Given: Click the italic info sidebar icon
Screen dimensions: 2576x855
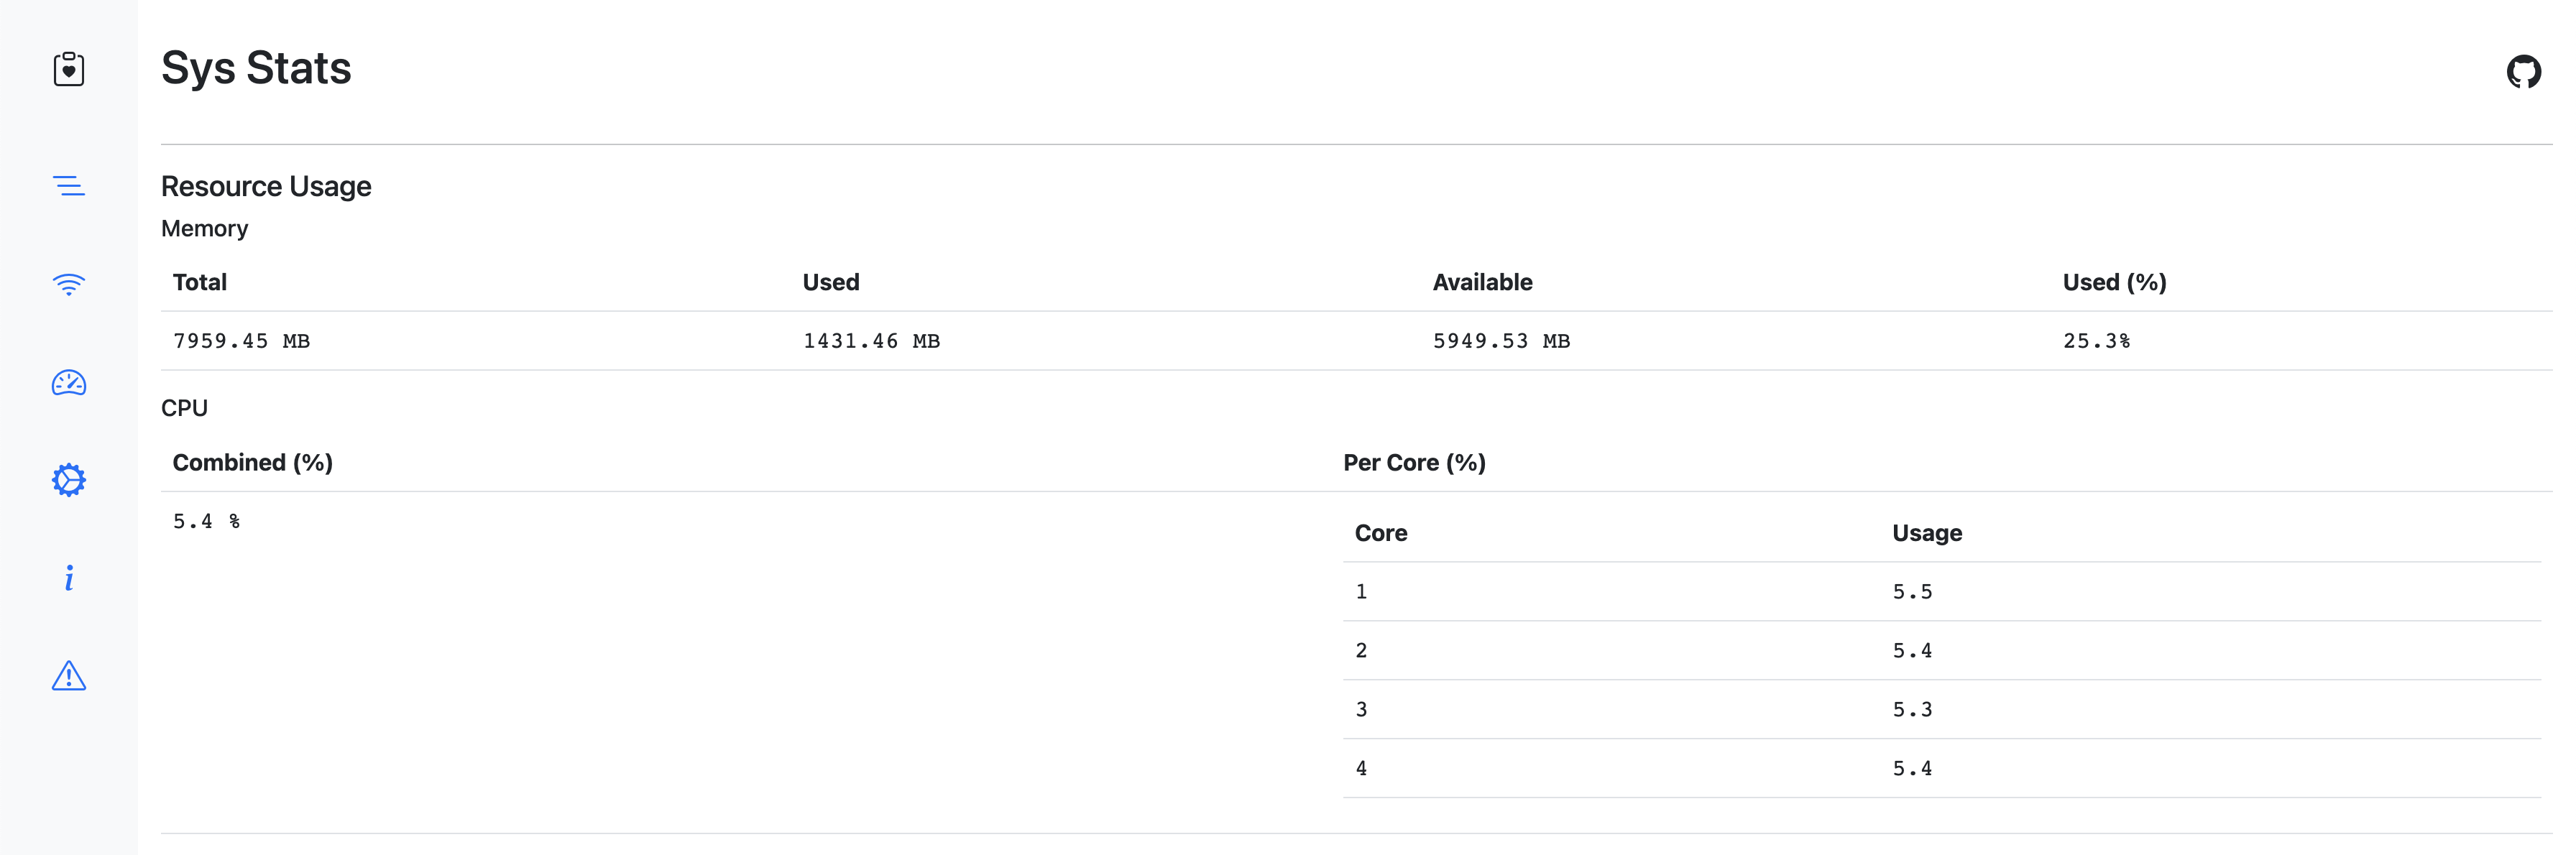Looking at the screenshot, I should coord(68,578).
